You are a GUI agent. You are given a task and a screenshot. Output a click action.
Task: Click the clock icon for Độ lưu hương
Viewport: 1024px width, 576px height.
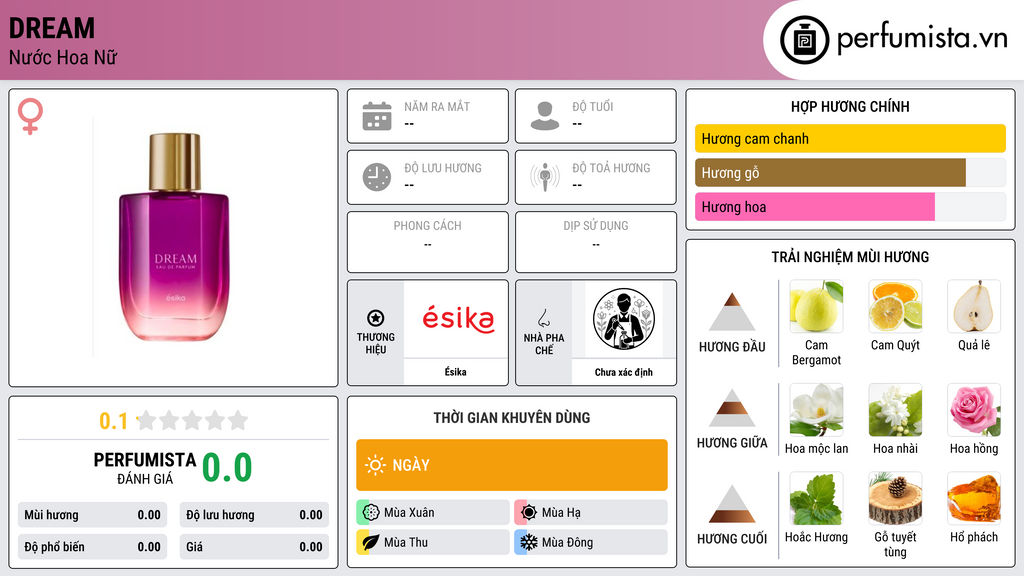(377, 177)
